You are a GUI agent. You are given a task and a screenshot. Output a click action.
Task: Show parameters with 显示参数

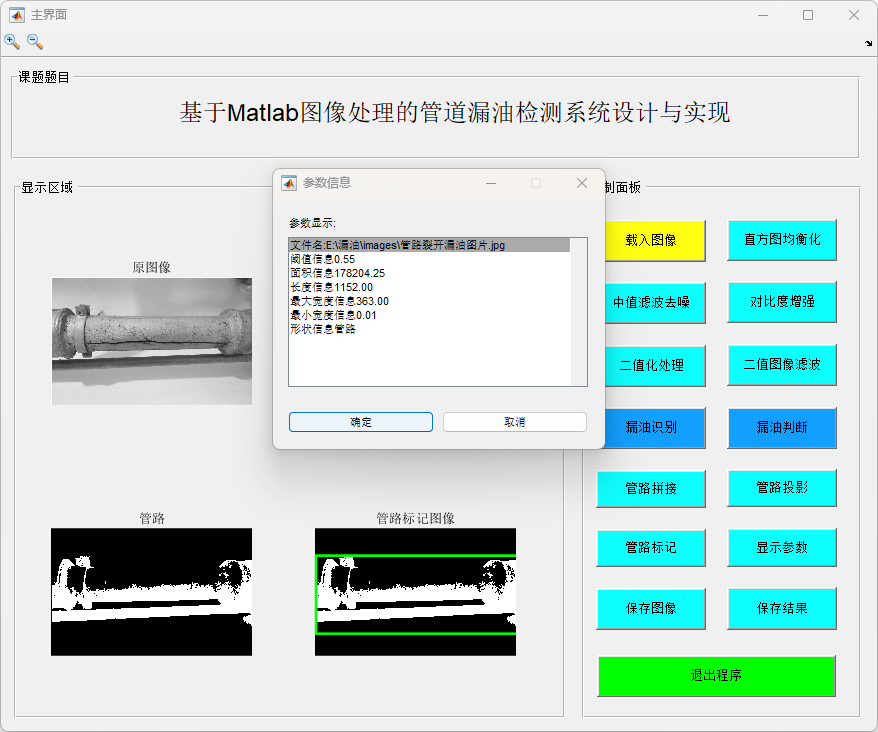click(x=782, y=548)
